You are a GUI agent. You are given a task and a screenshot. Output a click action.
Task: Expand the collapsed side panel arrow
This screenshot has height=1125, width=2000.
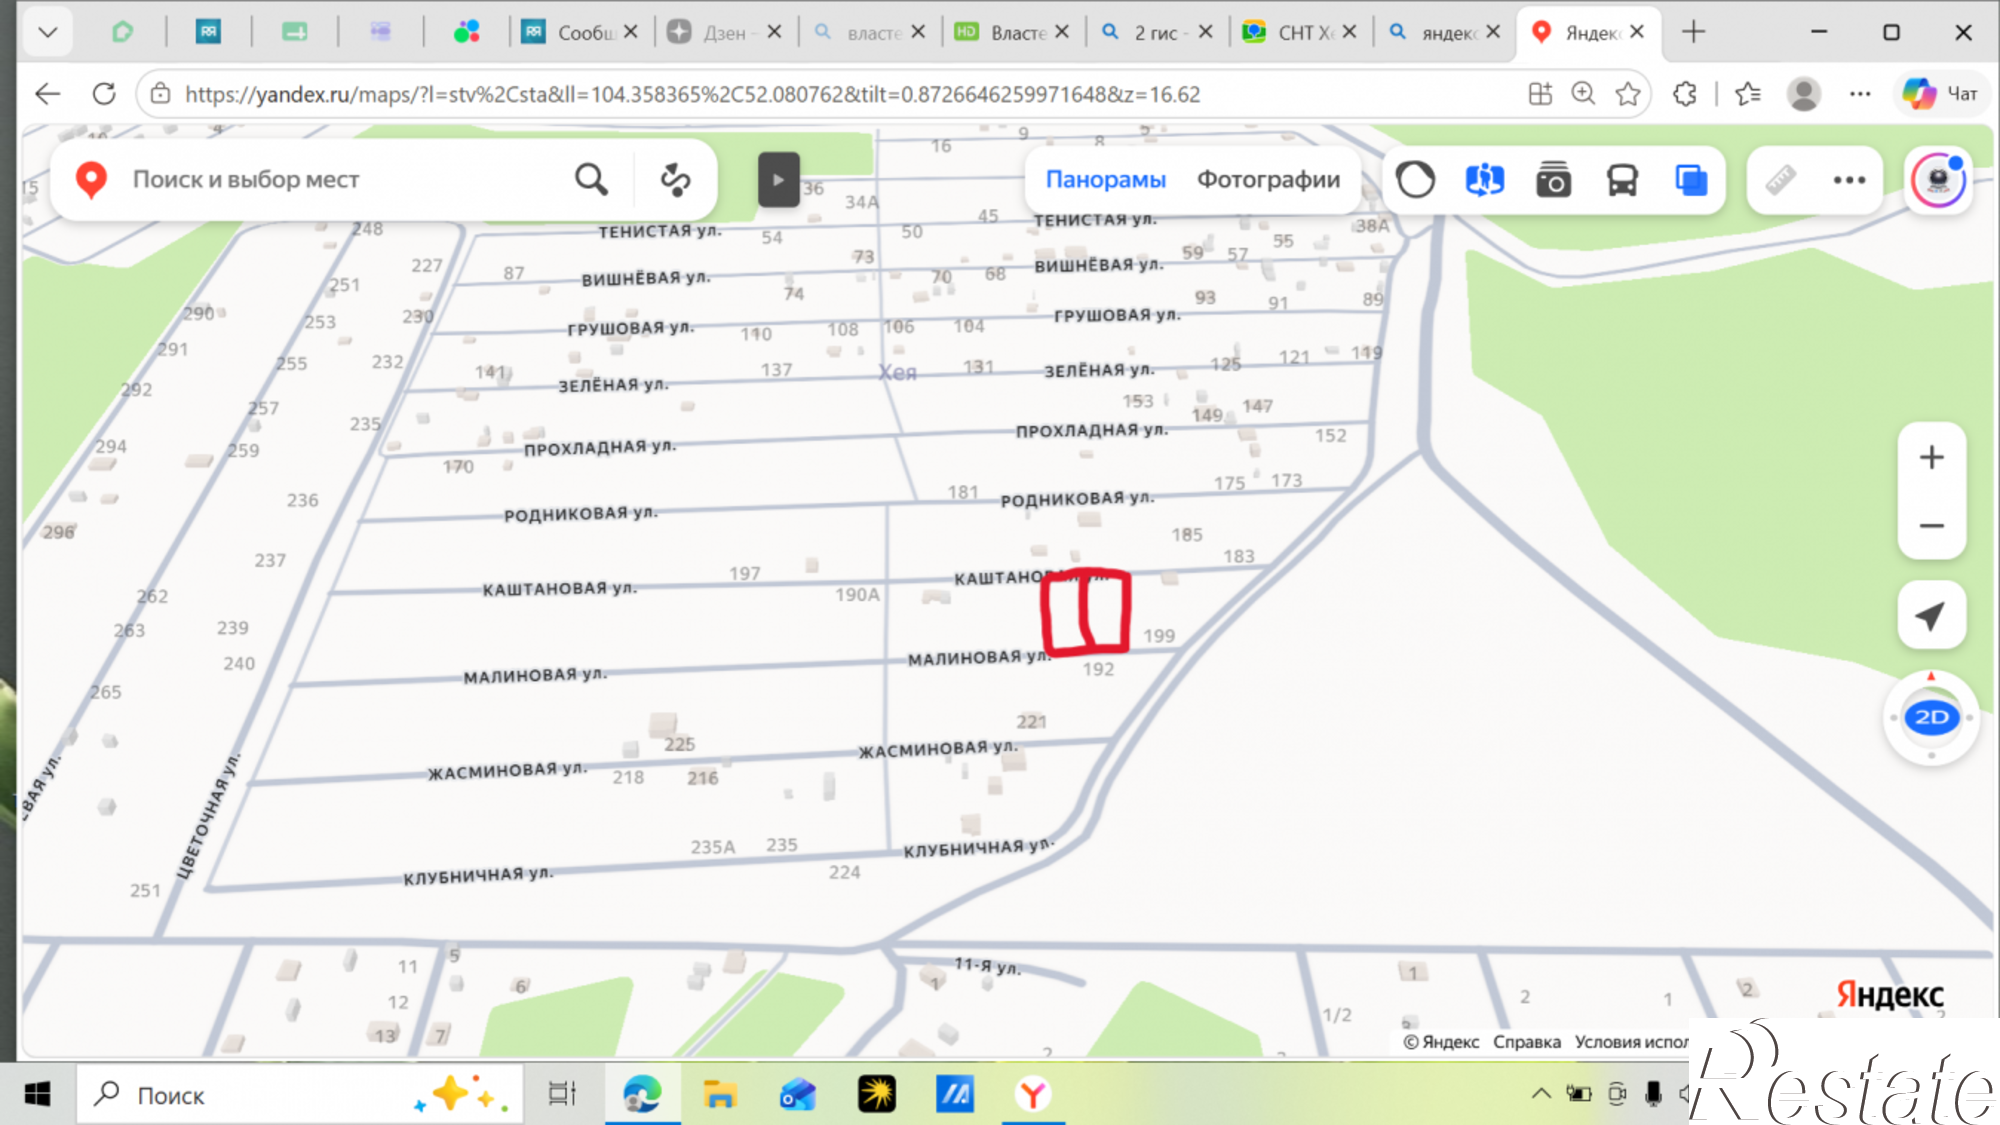[778, 180]
